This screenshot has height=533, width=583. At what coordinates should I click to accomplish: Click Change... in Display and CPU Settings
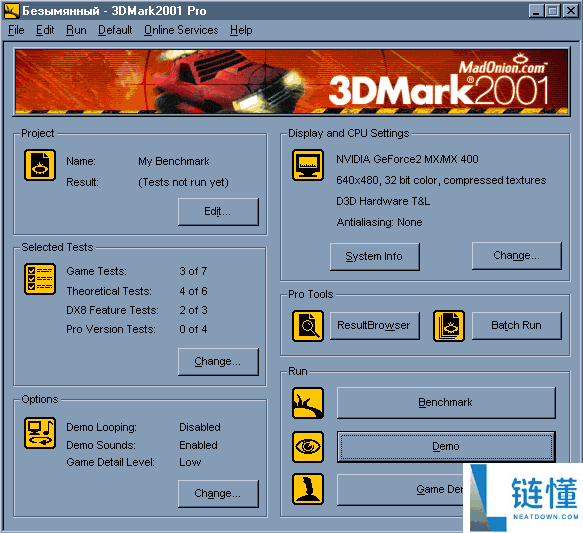pos(516,256)
